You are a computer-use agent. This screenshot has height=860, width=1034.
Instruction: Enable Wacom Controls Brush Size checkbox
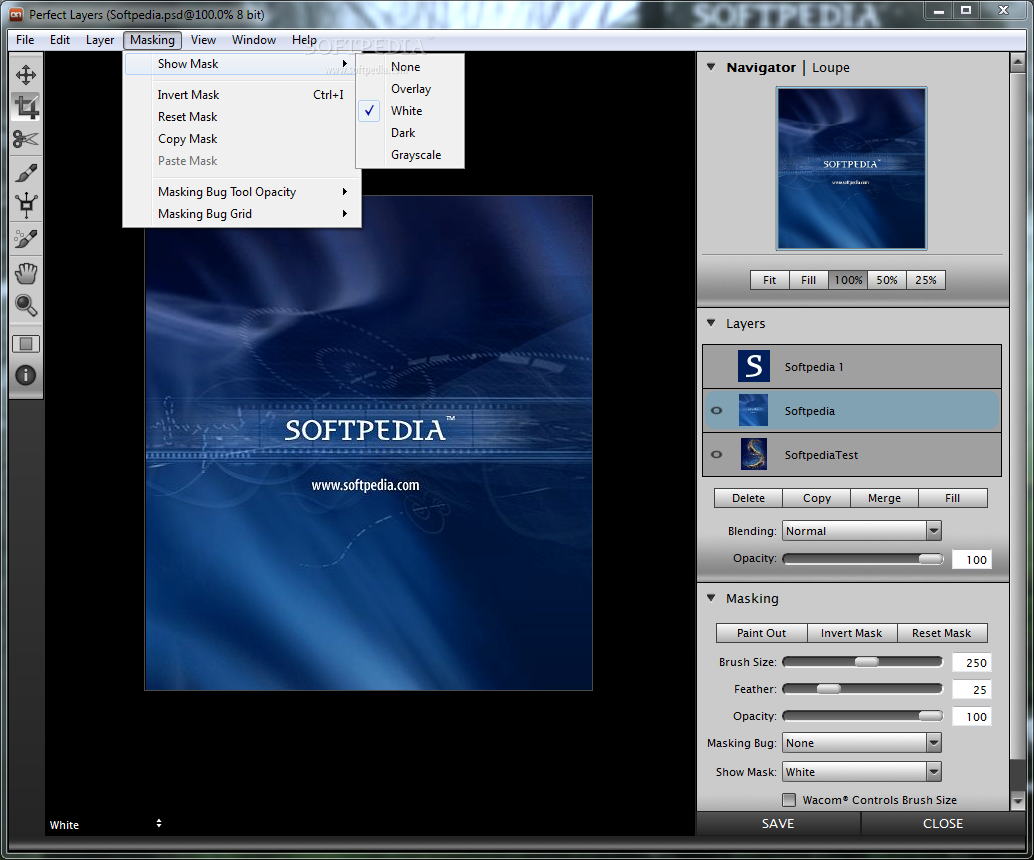(789, 800)
